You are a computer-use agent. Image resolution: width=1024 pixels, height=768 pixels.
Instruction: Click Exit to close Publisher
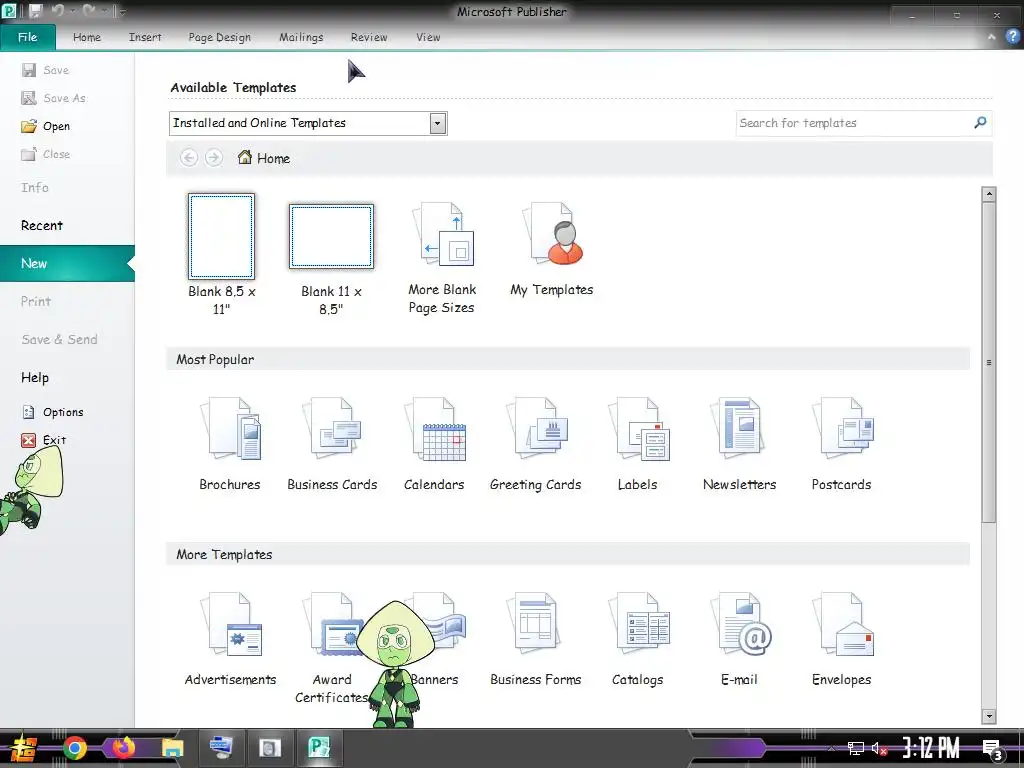tap(44, 440)
